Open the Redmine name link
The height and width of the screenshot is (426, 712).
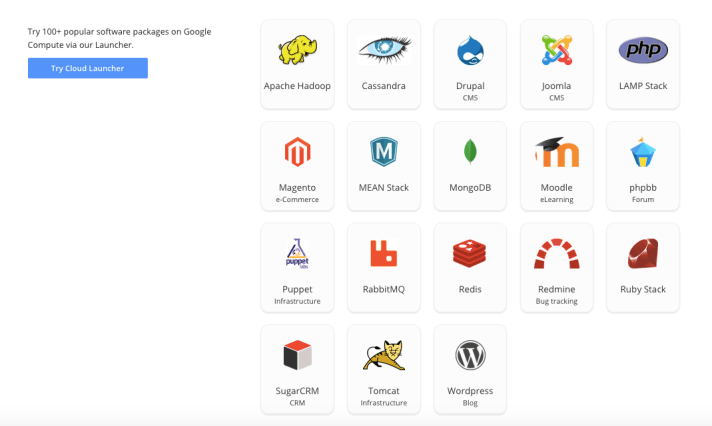(557, 289)
